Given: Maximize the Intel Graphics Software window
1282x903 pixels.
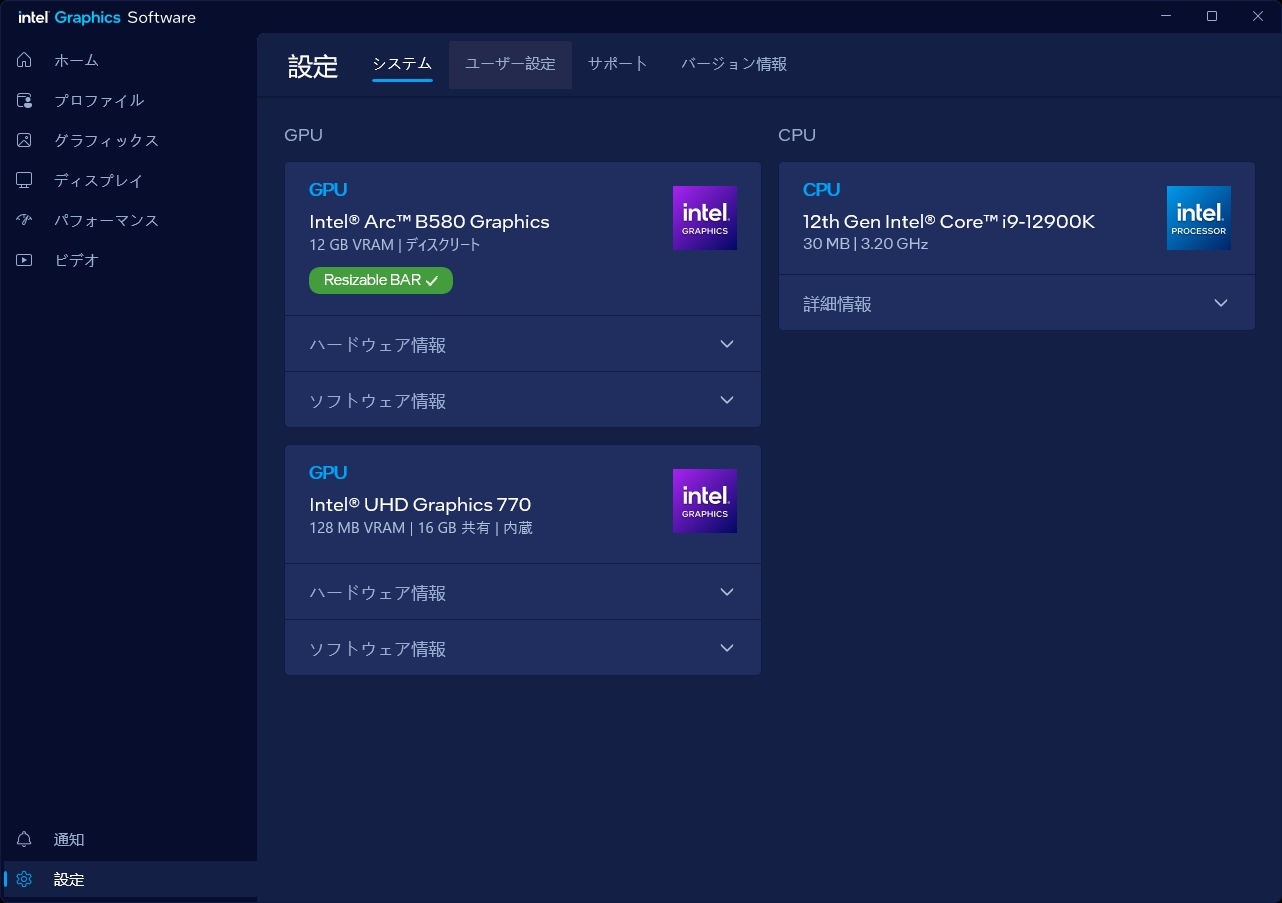Looking at the screenshot, I should pos(1212,16).
